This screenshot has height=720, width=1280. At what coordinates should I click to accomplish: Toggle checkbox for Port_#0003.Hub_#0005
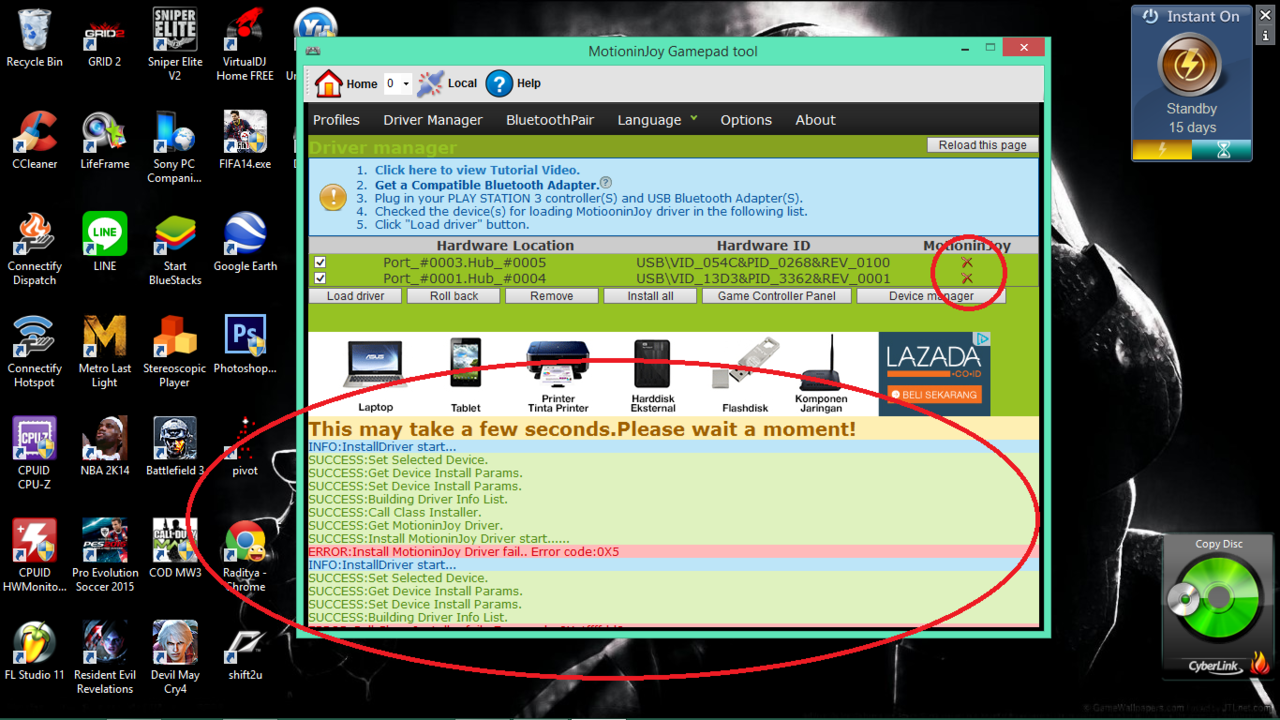click(x=320, y=263)
